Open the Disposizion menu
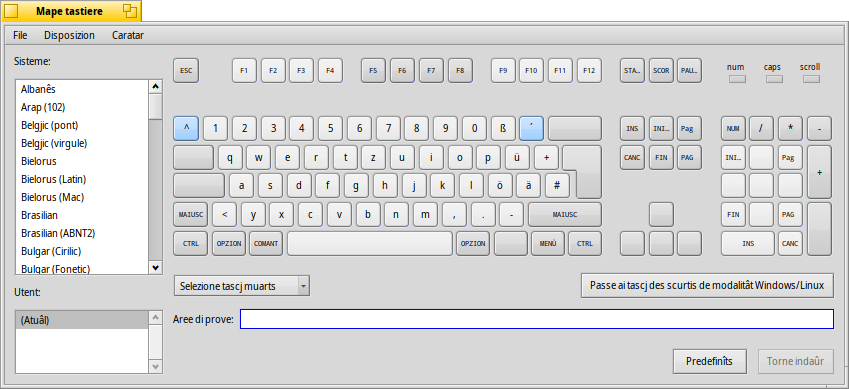 click(x=69, y=35)
